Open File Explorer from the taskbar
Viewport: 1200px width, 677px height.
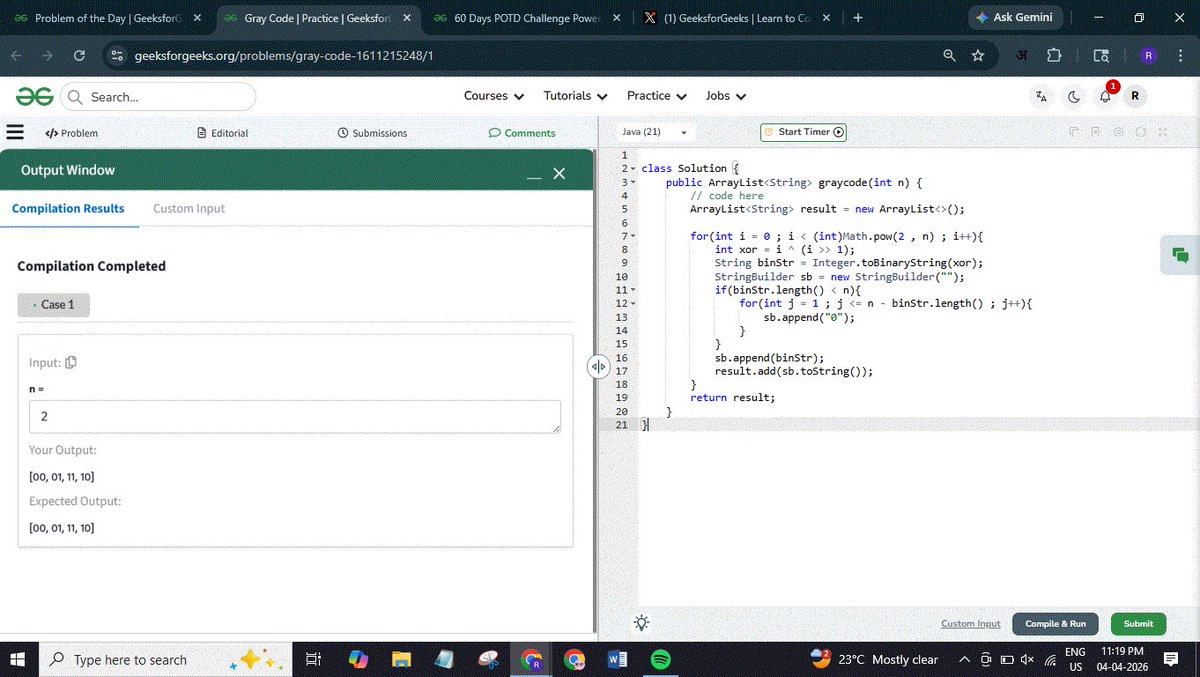[x=401, y=660]
